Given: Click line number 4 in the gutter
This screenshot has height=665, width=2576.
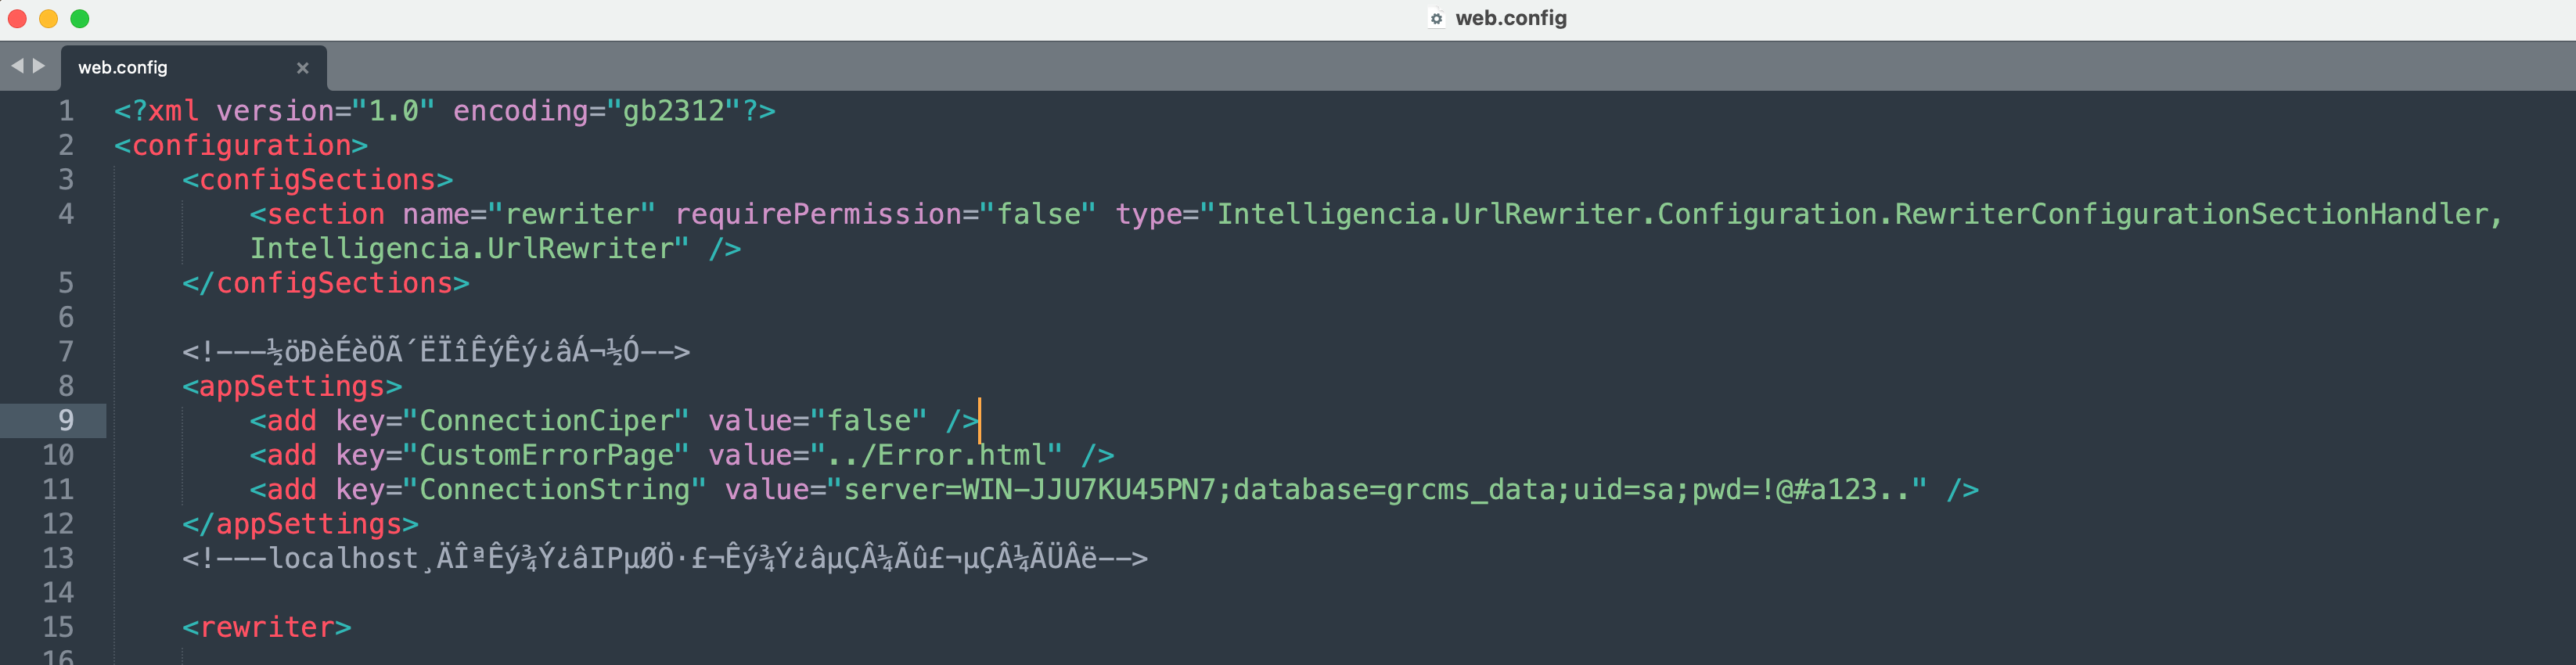Looking at the screenshot, I should [65, 214].
